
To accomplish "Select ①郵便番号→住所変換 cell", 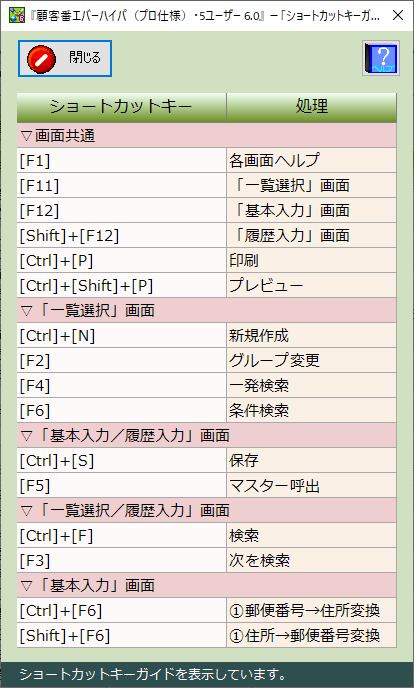I will click(311, 611).
